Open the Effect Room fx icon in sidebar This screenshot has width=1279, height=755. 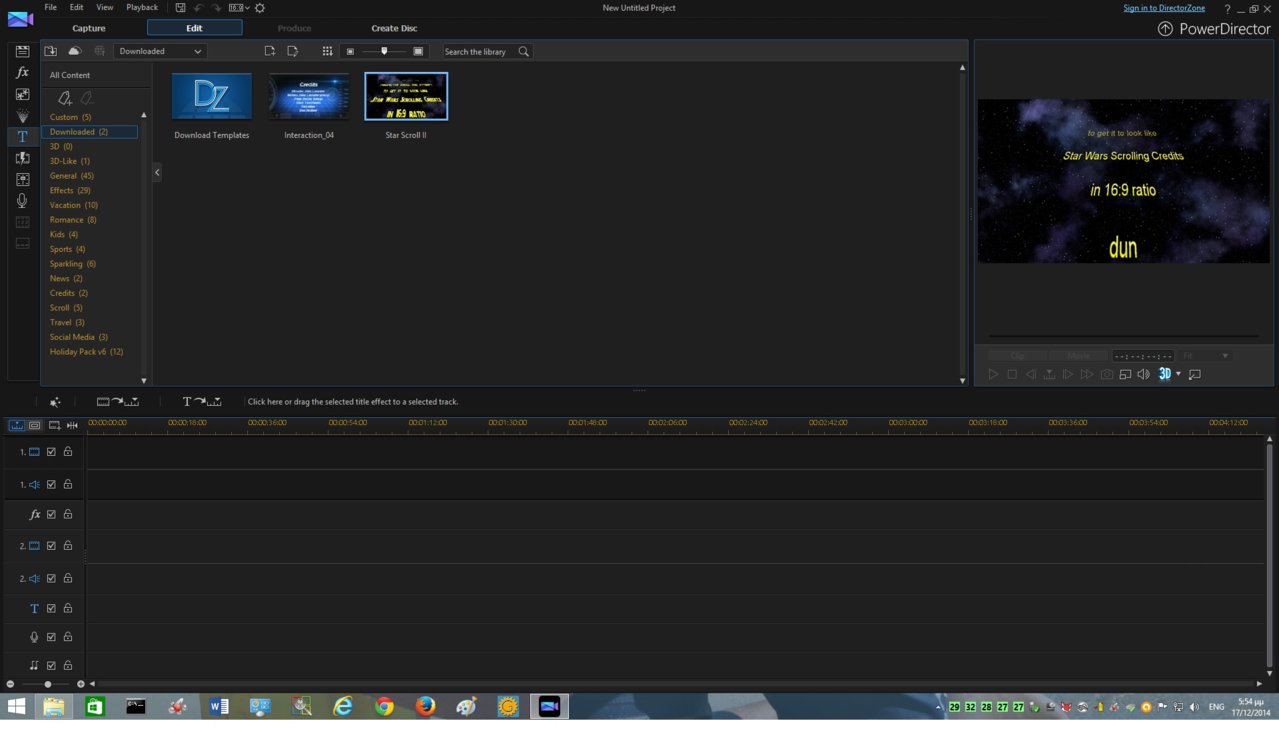(22, 73)
